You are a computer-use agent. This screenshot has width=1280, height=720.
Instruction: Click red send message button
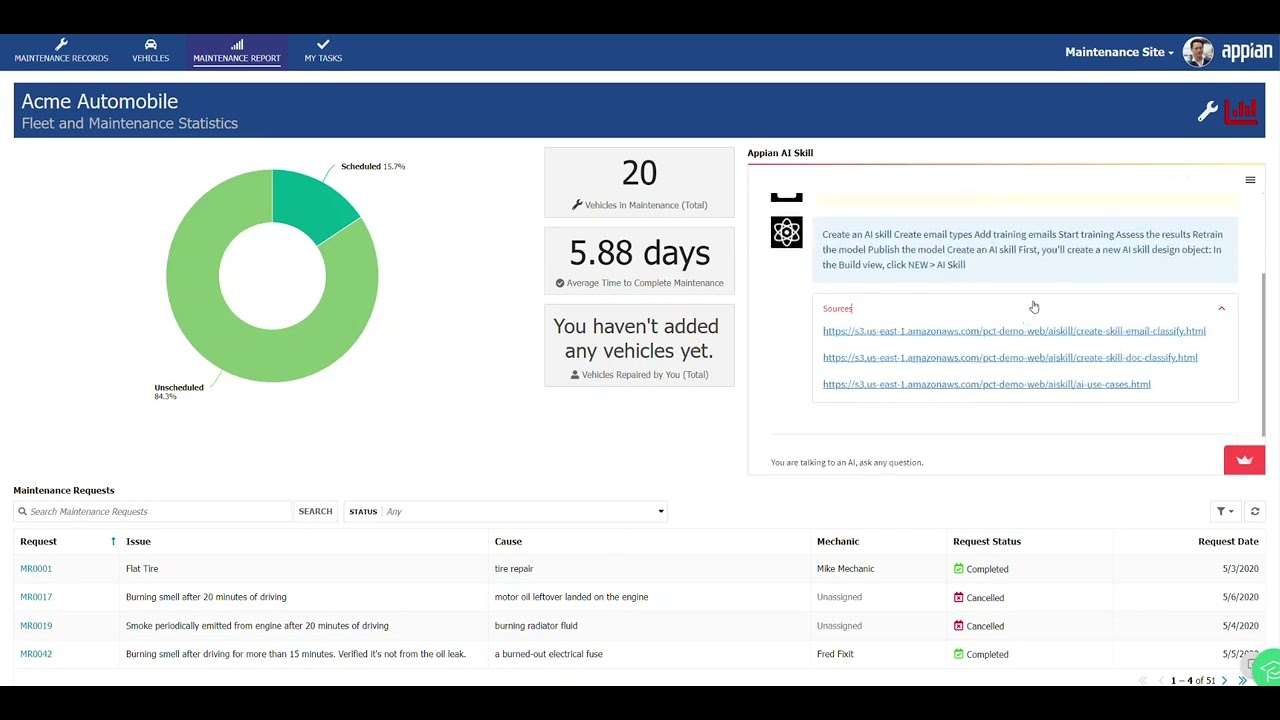1244,460
